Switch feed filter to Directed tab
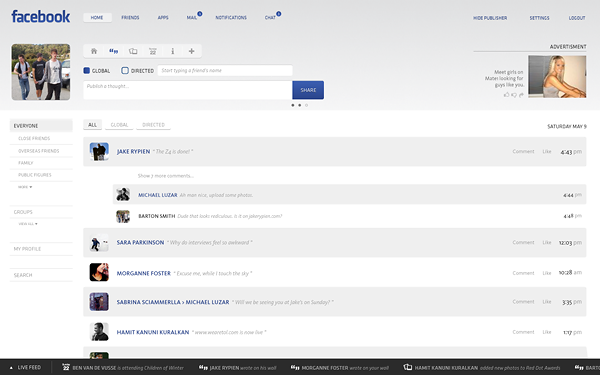 click(x=153, y=125)
